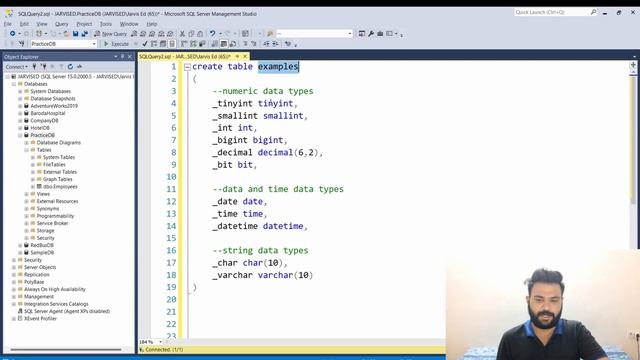Click the Decrease indent toolbar icon
640x360 pixels.
[267, 44]
